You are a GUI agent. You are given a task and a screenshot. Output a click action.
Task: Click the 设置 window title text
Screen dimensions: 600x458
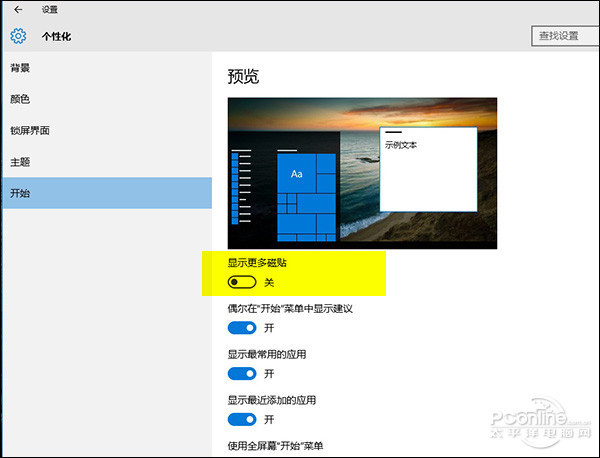pos(49,9)
